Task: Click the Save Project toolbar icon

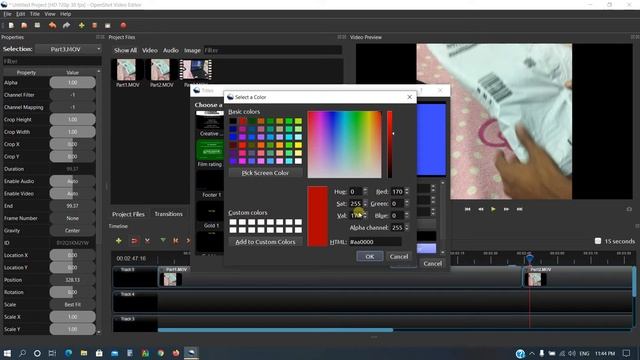Action: [37, 25]
